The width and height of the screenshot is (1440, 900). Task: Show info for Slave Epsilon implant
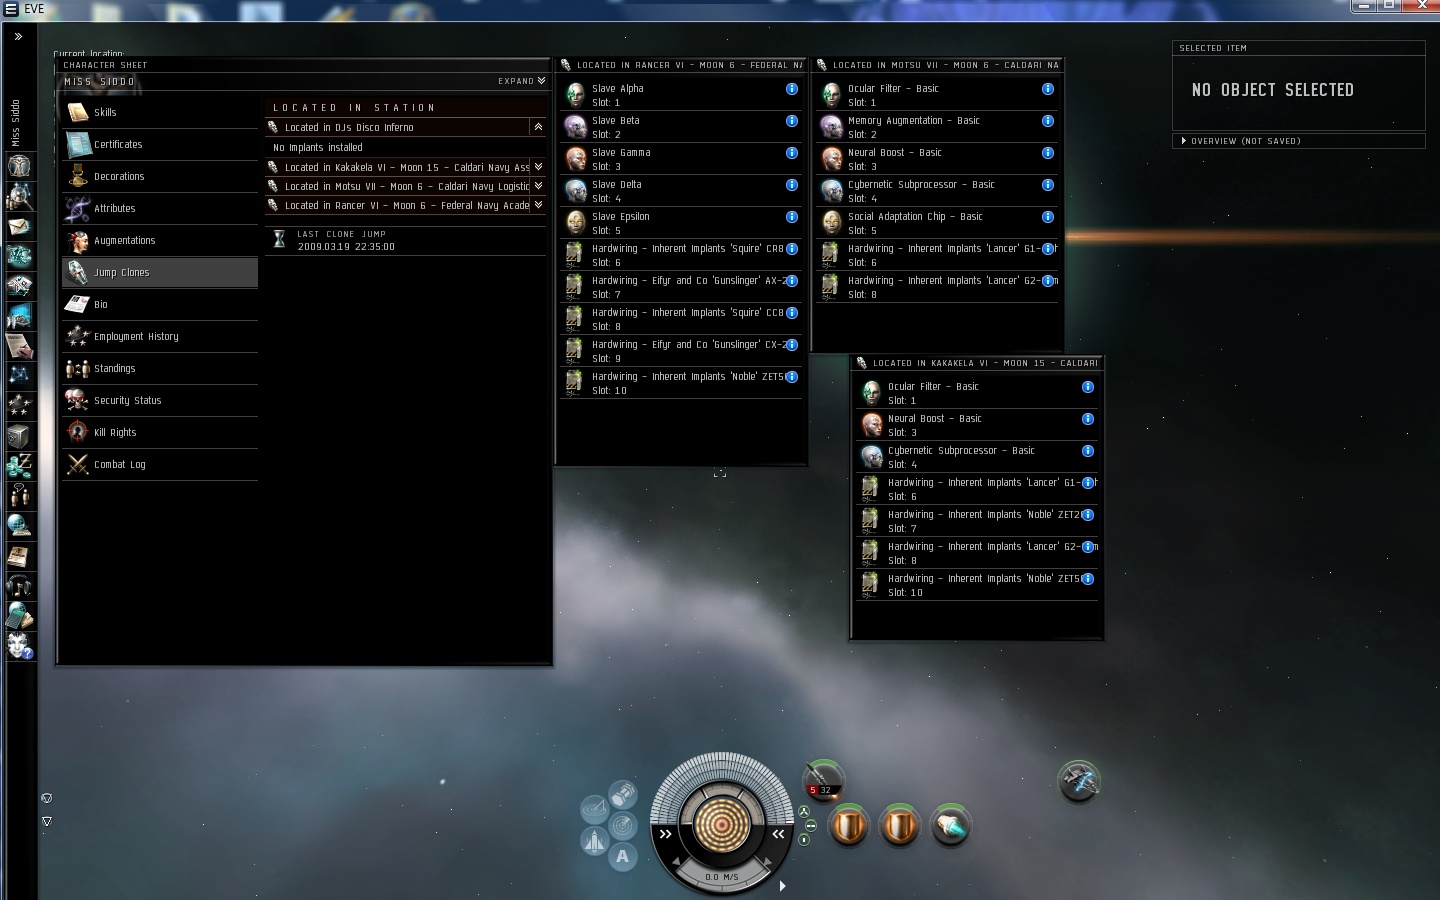pyautogui.click(x=792, y=217)
